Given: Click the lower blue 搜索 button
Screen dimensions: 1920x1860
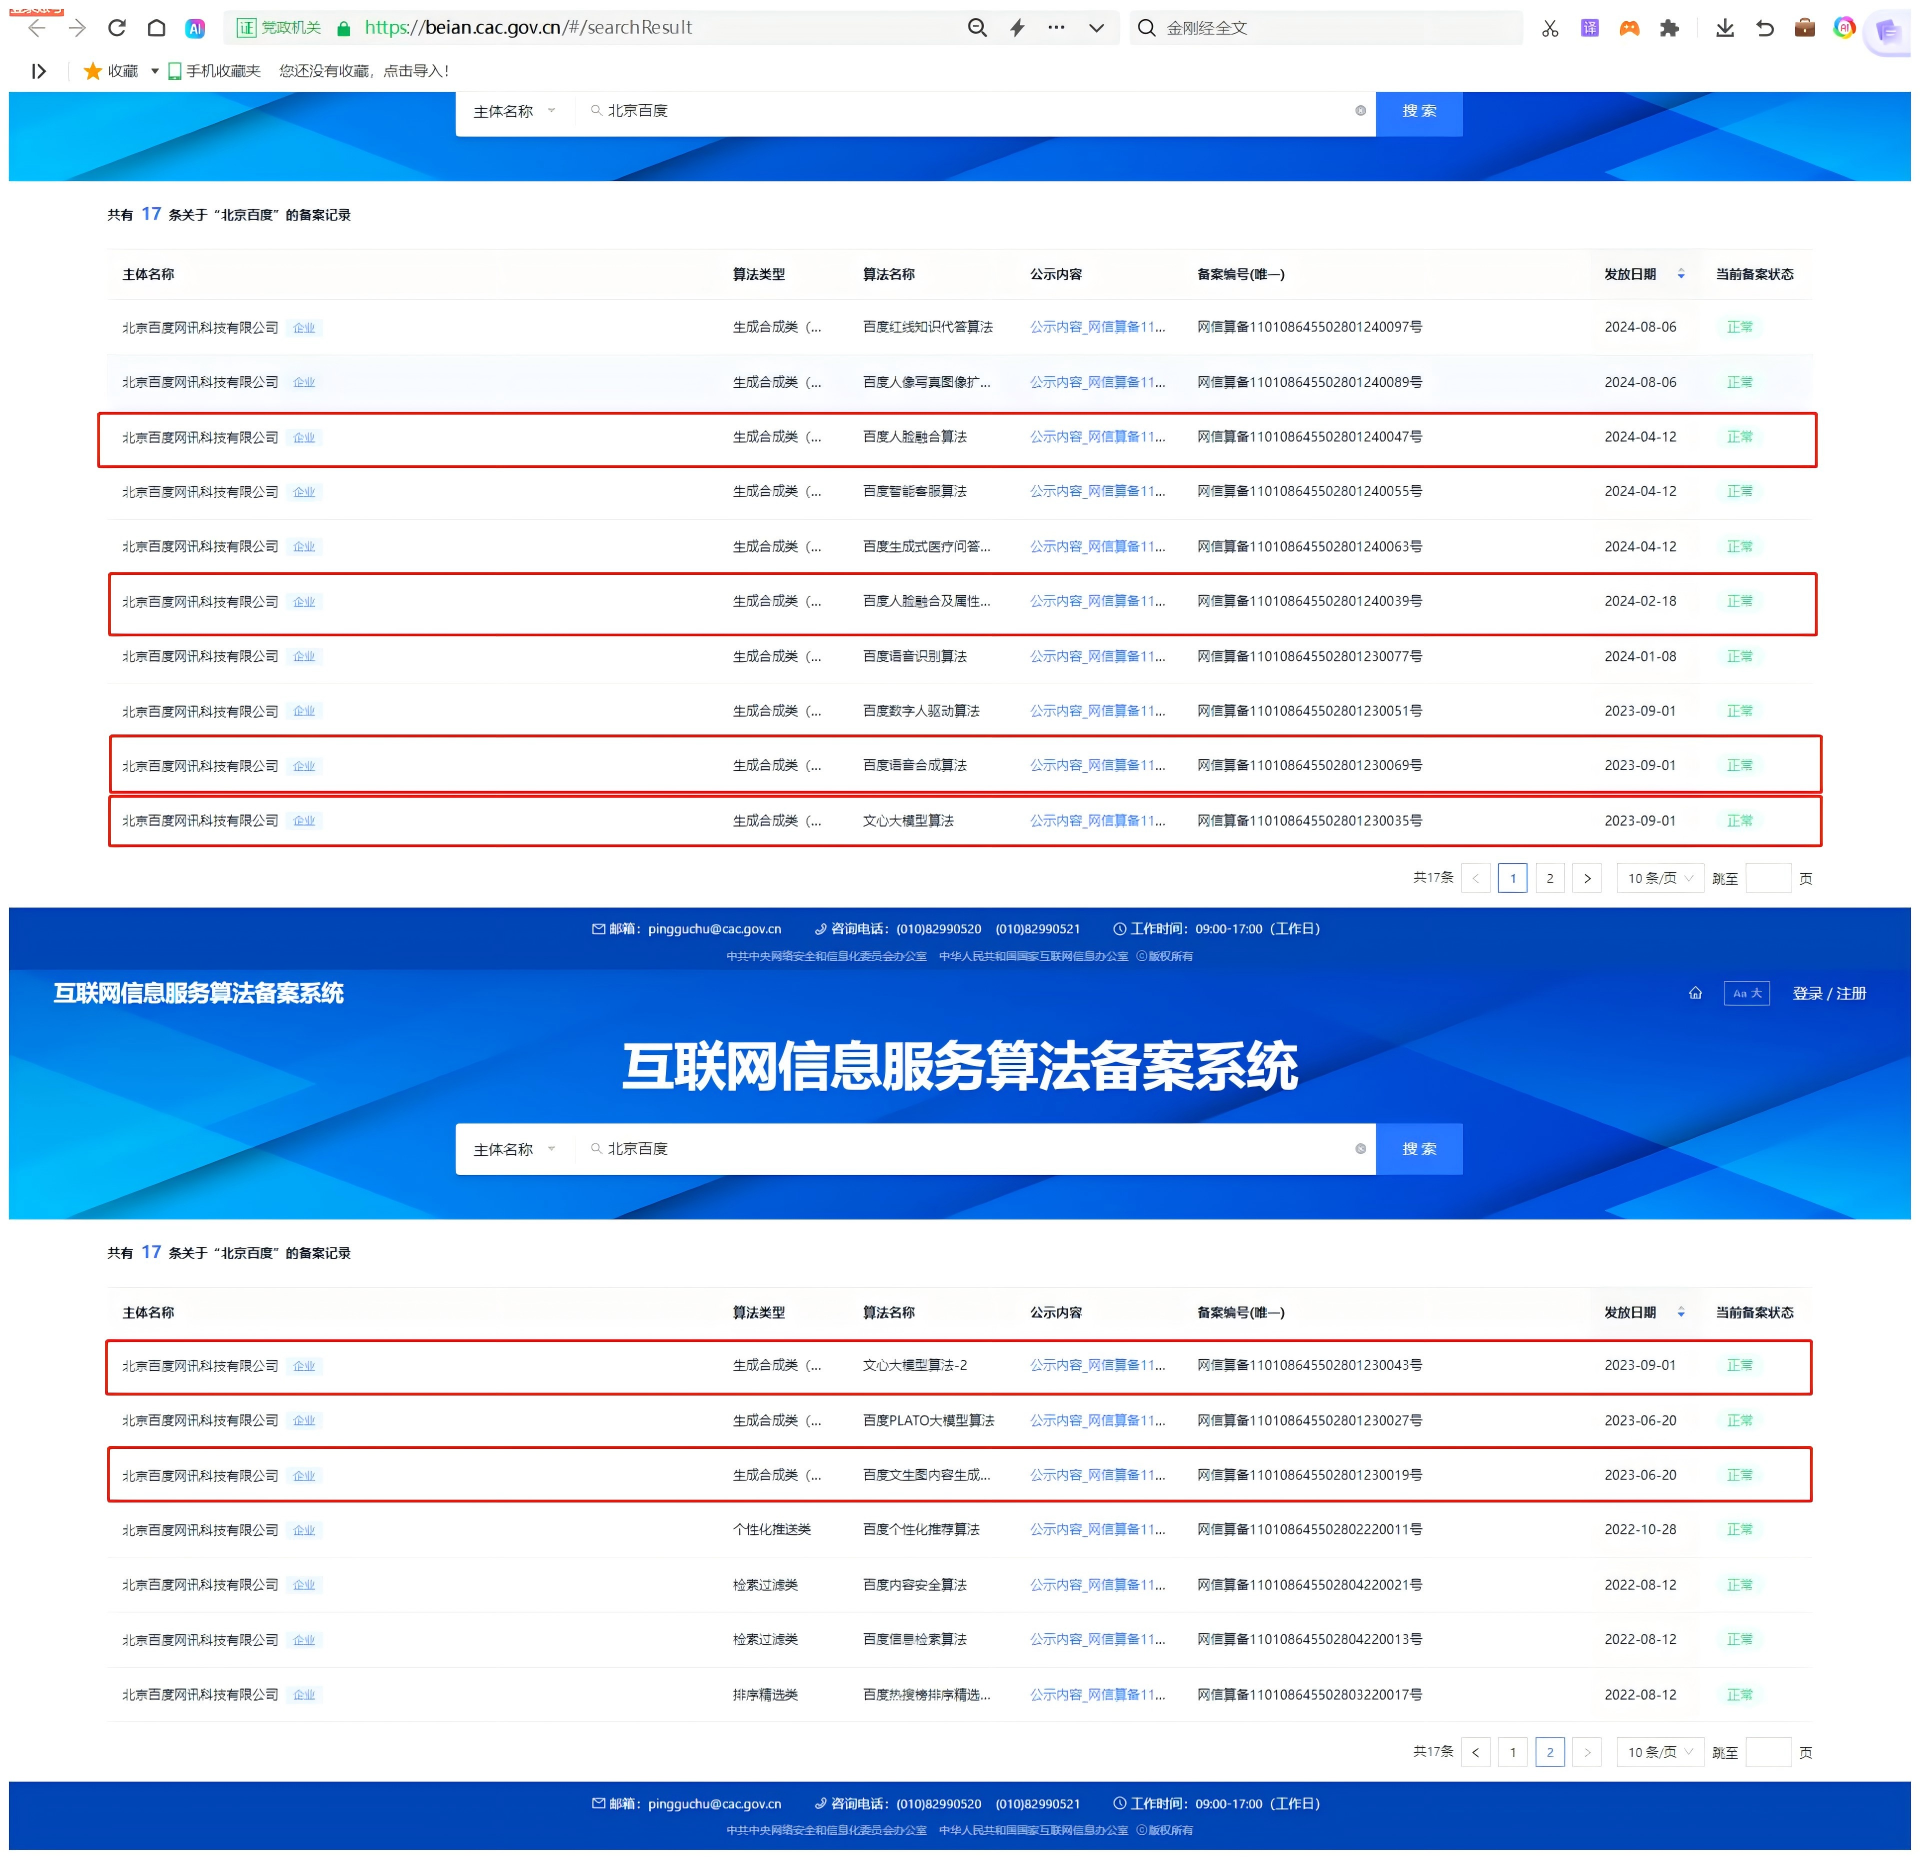Looking at the screenshot, I should (x=1419, y=1148).
